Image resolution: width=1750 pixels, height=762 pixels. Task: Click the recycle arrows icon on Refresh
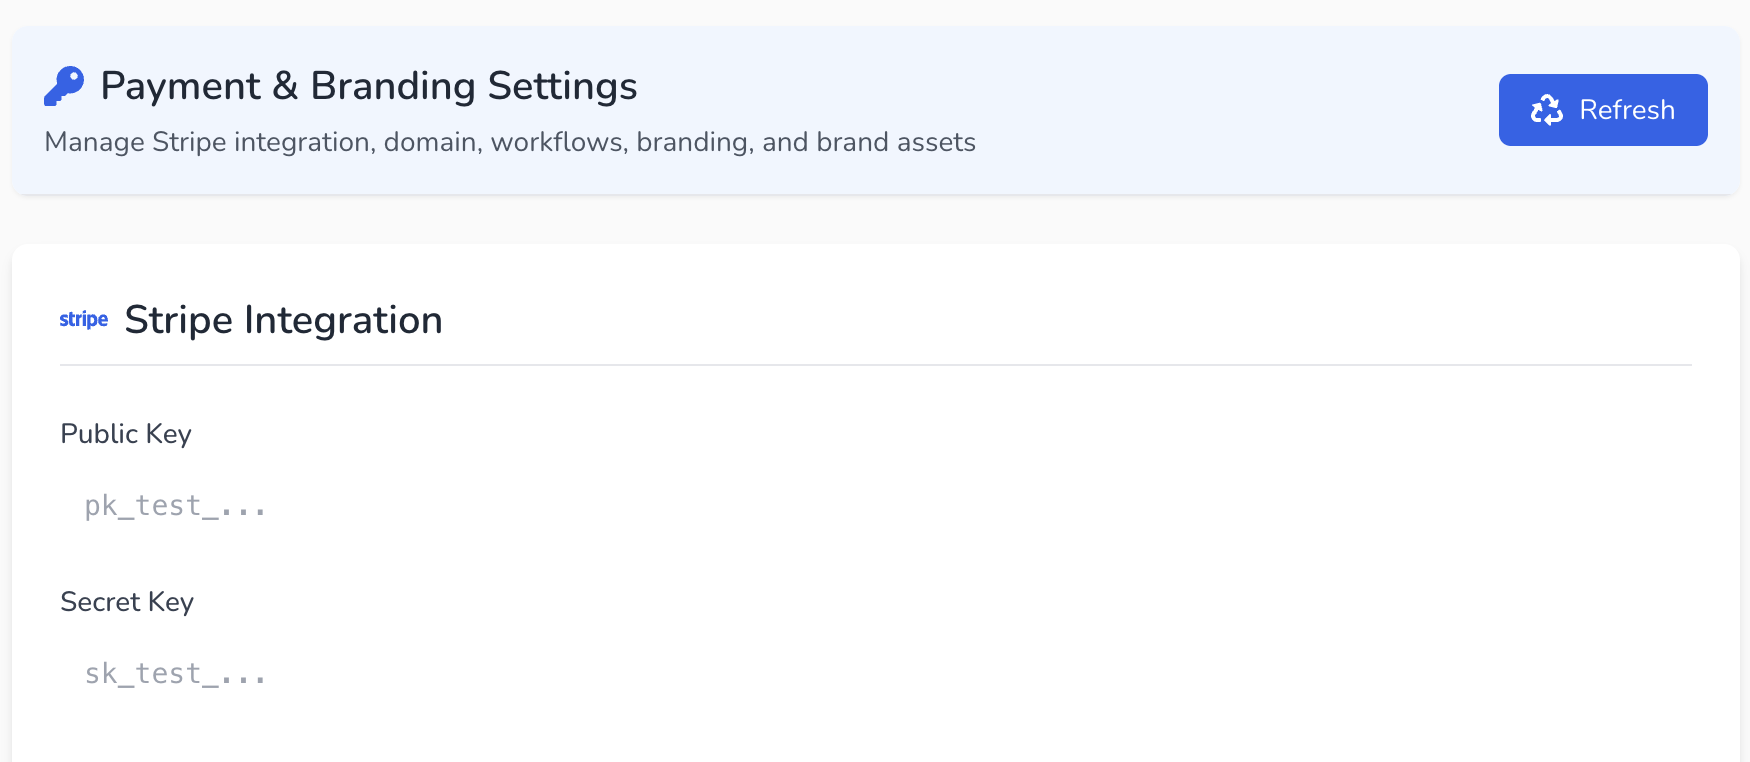1546,110
